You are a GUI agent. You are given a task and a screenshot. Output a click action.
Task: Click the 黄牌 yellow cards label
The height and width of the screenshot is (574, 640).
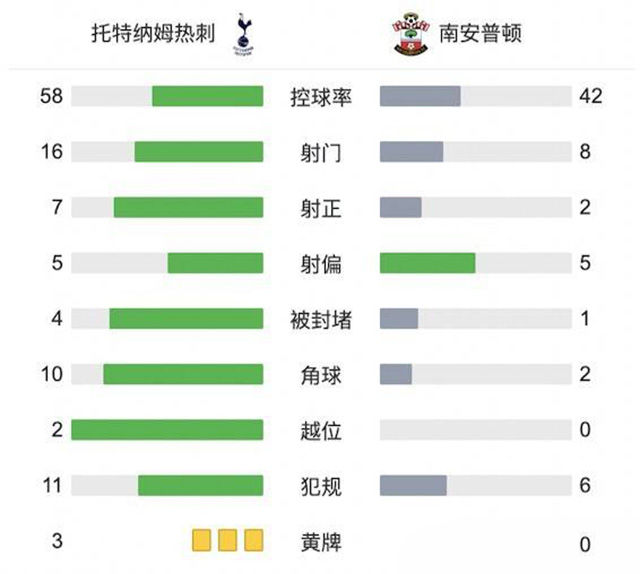pos(320,542)
